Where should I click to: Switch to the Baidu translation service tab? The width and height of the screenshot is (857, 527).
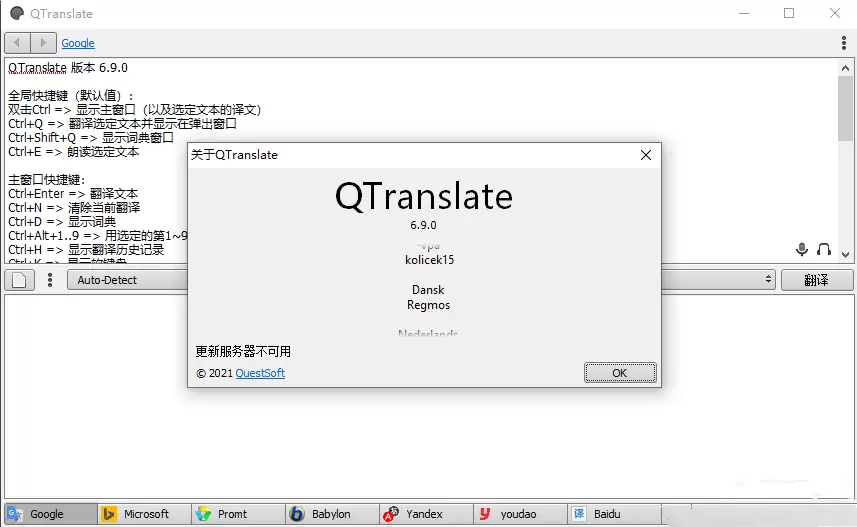[615, 514]
